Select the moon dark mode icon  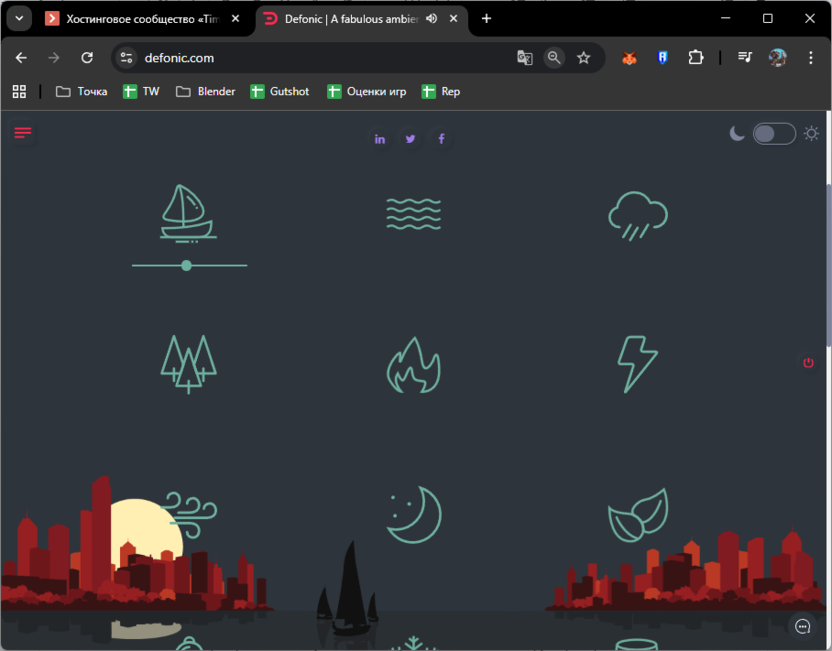point(737,133)
